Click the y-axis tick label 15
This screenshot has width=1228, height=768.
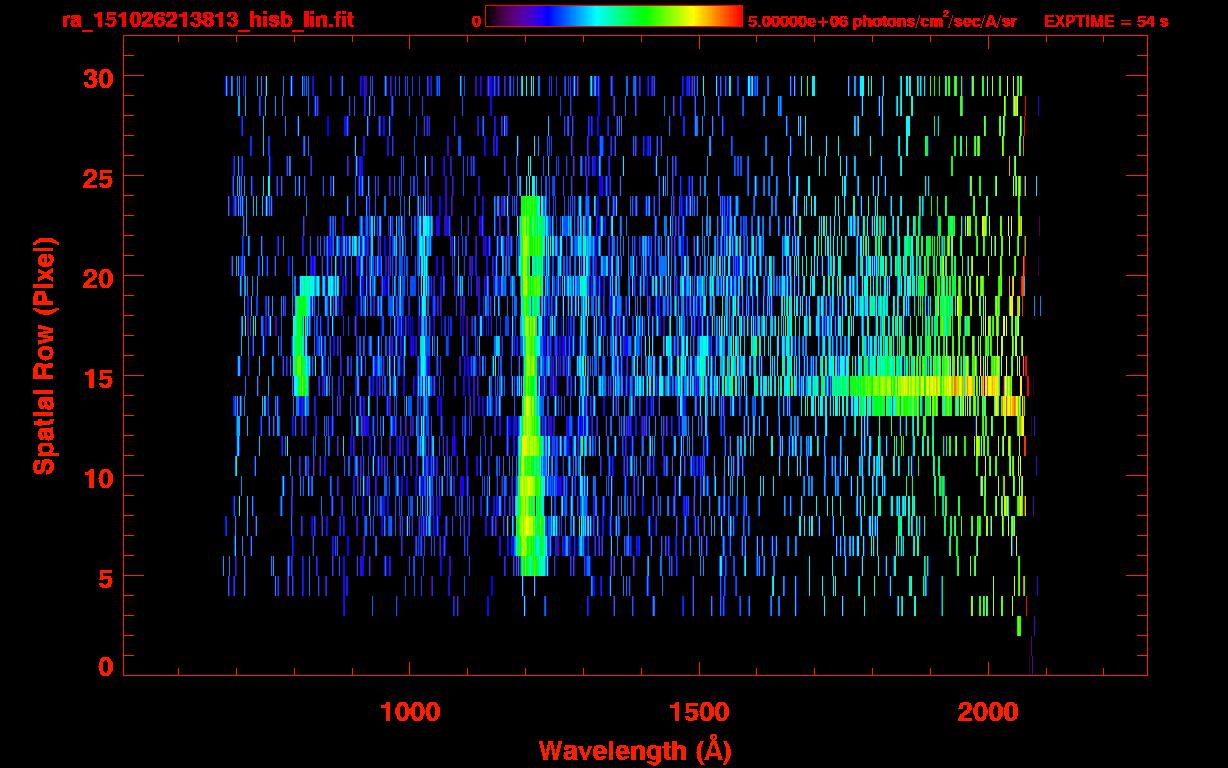point(97,376)
